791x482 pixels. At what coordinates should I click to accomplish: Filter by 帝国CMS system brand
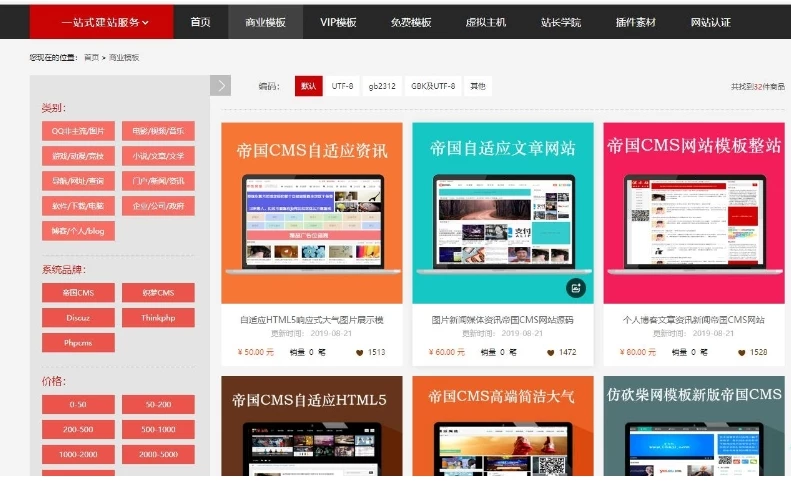[x=78, y=293]
